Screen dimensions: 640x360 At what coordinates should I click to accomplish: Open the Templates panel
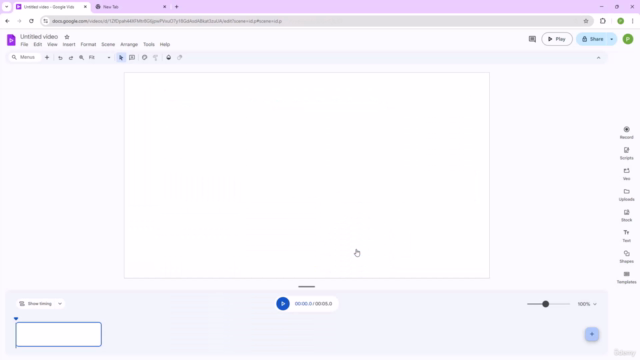[x=627, y=278]
